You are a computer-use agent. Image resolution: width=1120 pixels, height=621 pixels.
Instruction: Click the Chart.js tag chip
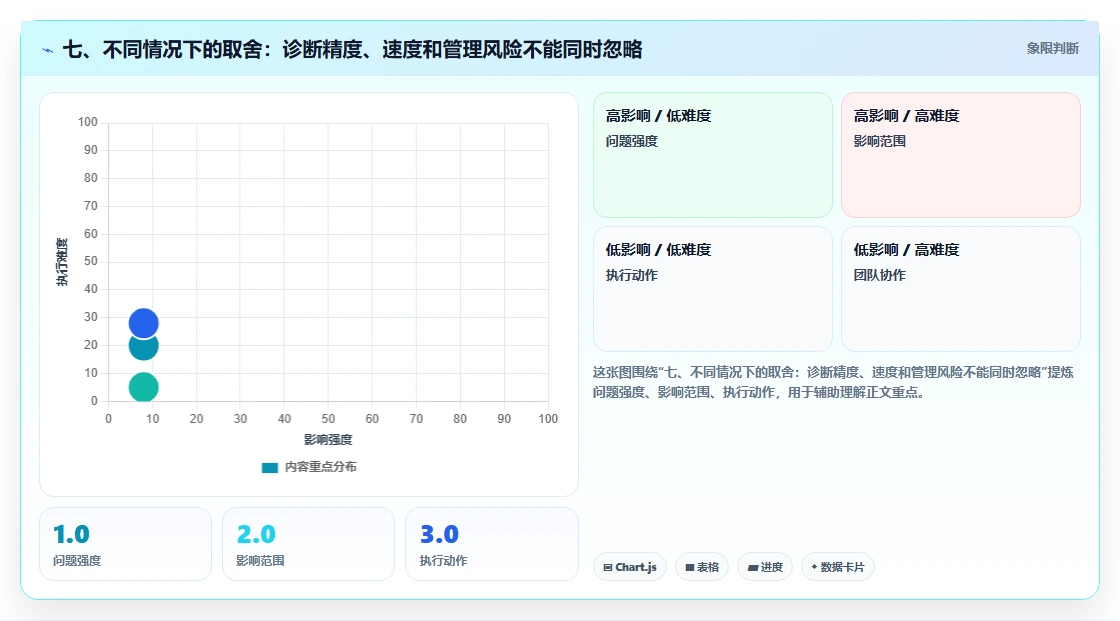click(x=630, y=567)
